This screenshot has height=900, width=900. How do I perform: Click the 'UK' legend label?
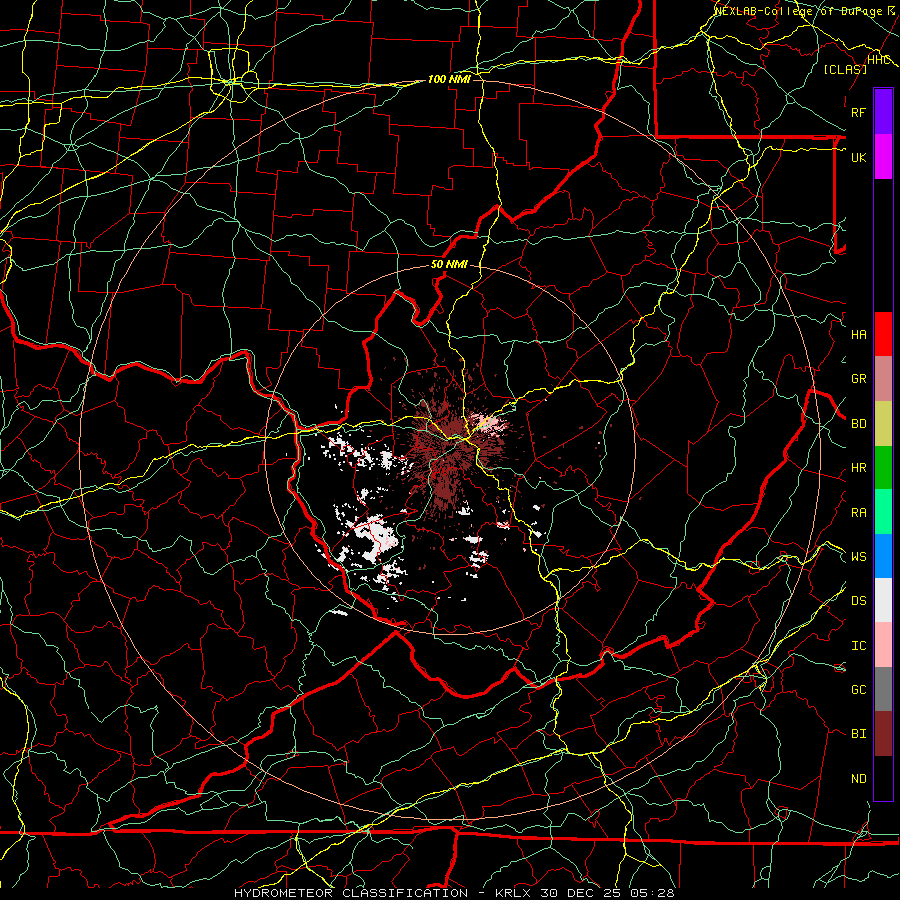click(859, 157)
